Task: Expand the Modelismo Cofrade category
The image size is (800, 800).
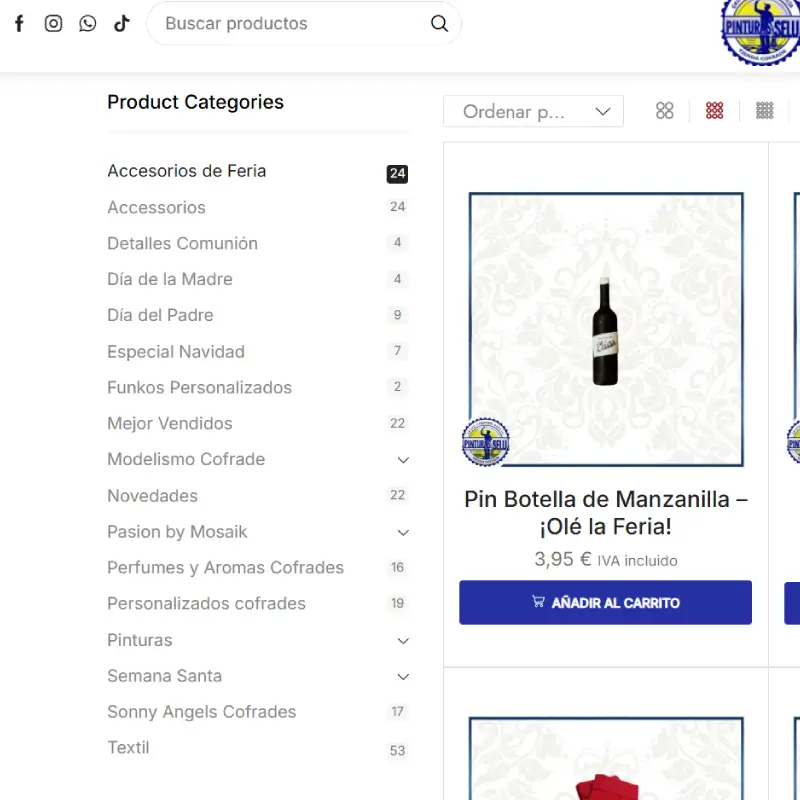Action: point(403,460)
